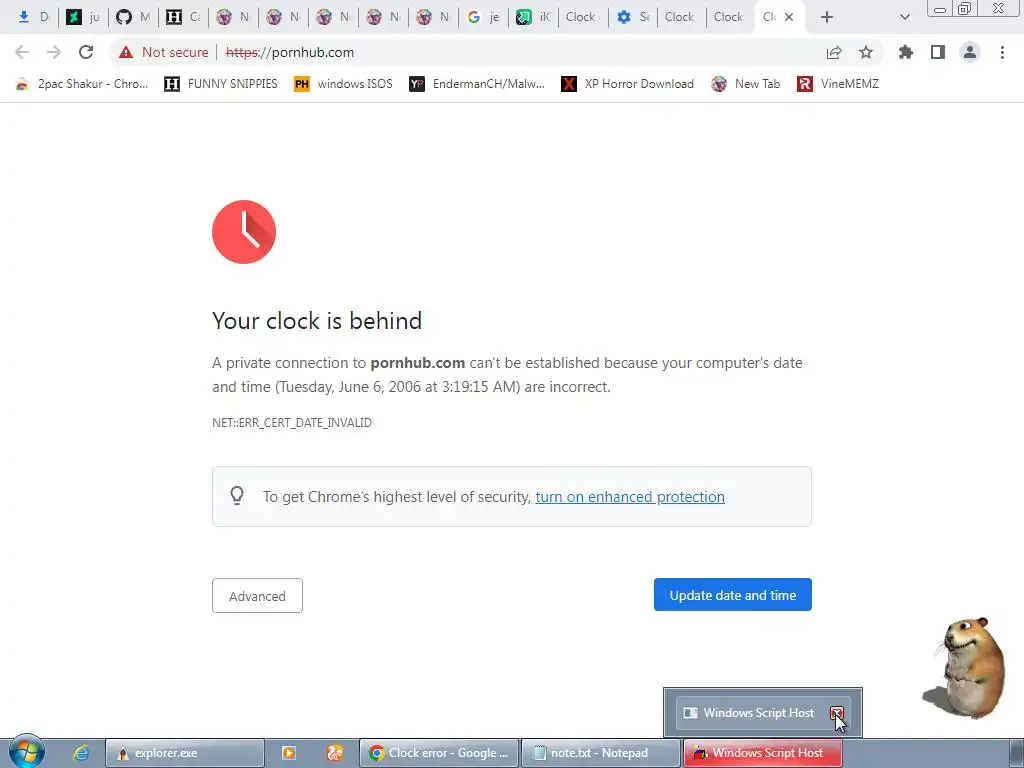Open the Extensions puzzle icon
The width and height of the screenshot is (1024, 768).
click(x=906, y=52)
